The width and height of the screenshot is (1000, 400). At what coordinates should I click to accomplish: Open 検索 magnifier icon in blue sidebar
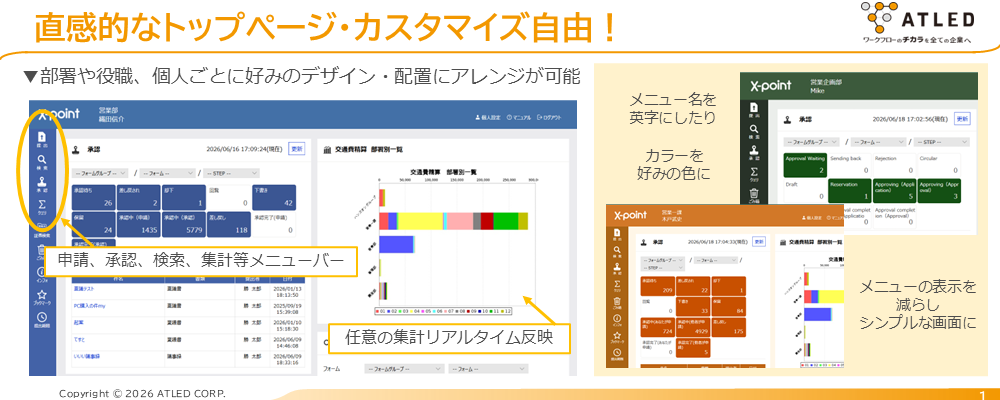coord(42,162)
